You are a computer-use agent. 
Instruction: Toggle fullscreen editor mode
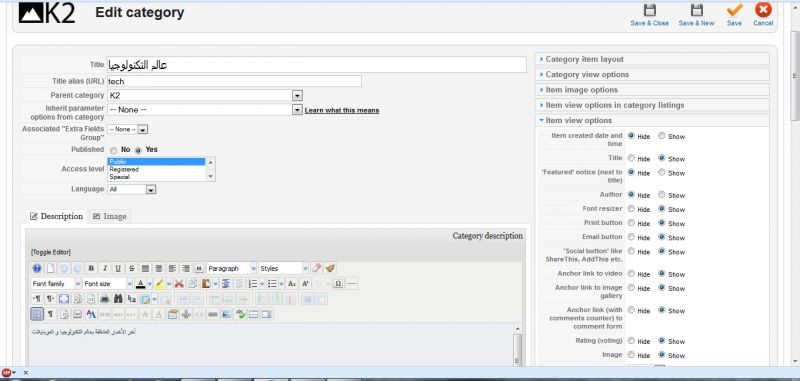tap(64, 299)
